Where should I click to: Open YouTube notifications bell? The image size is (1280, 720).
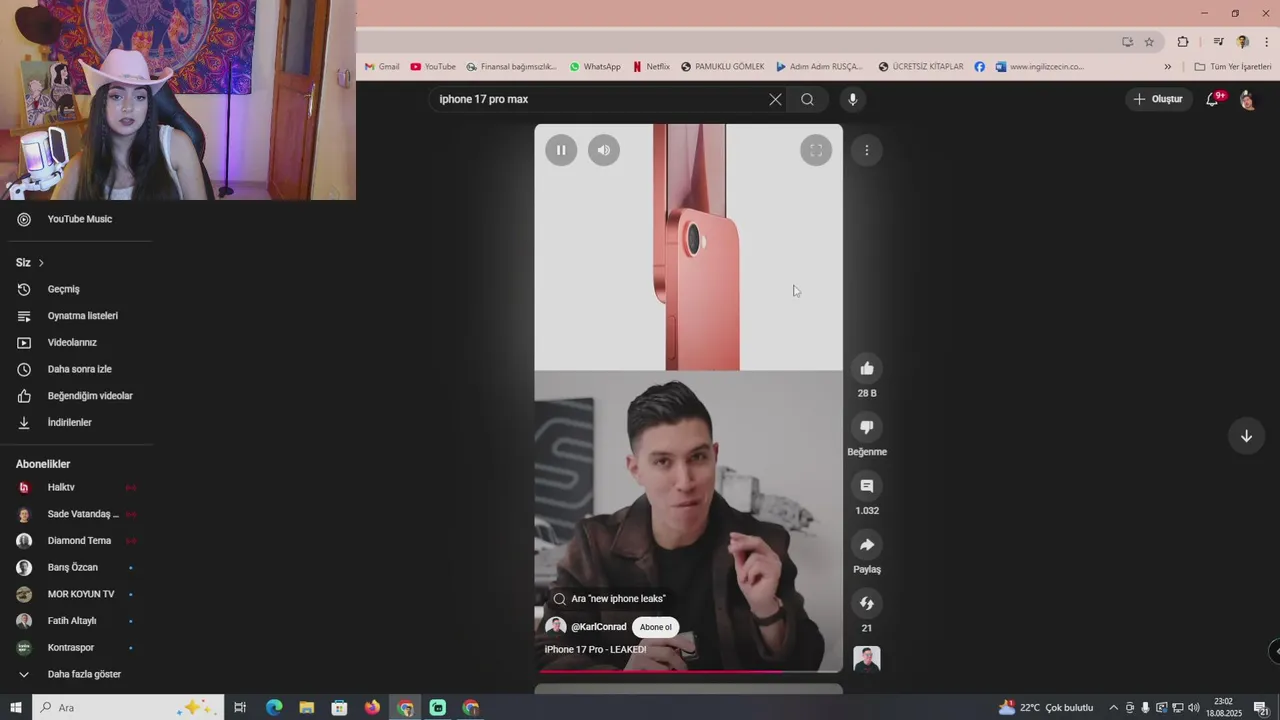coord(1212,99)
